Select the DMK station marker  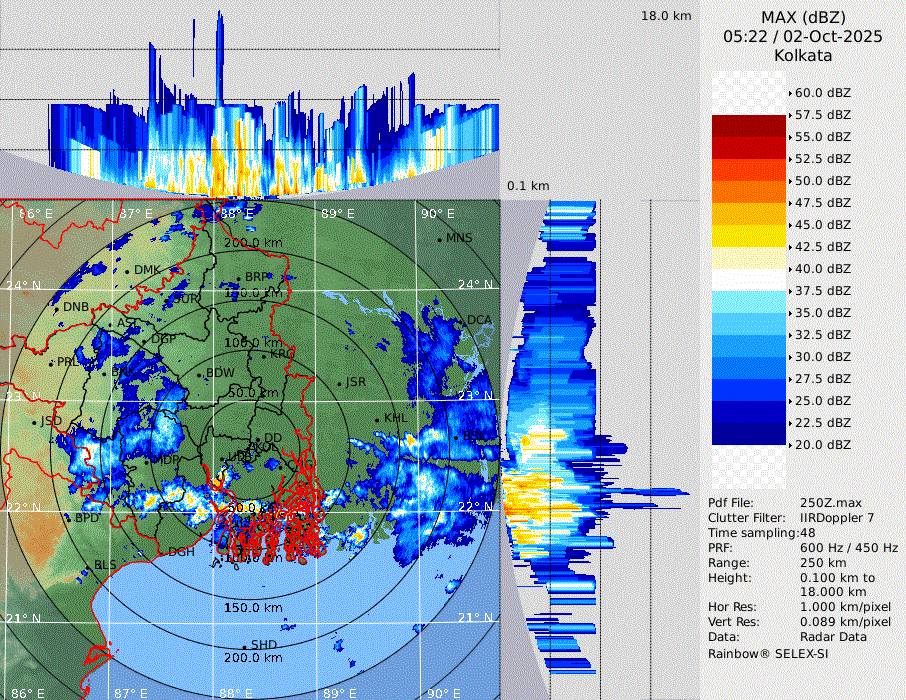pos(129,271)
